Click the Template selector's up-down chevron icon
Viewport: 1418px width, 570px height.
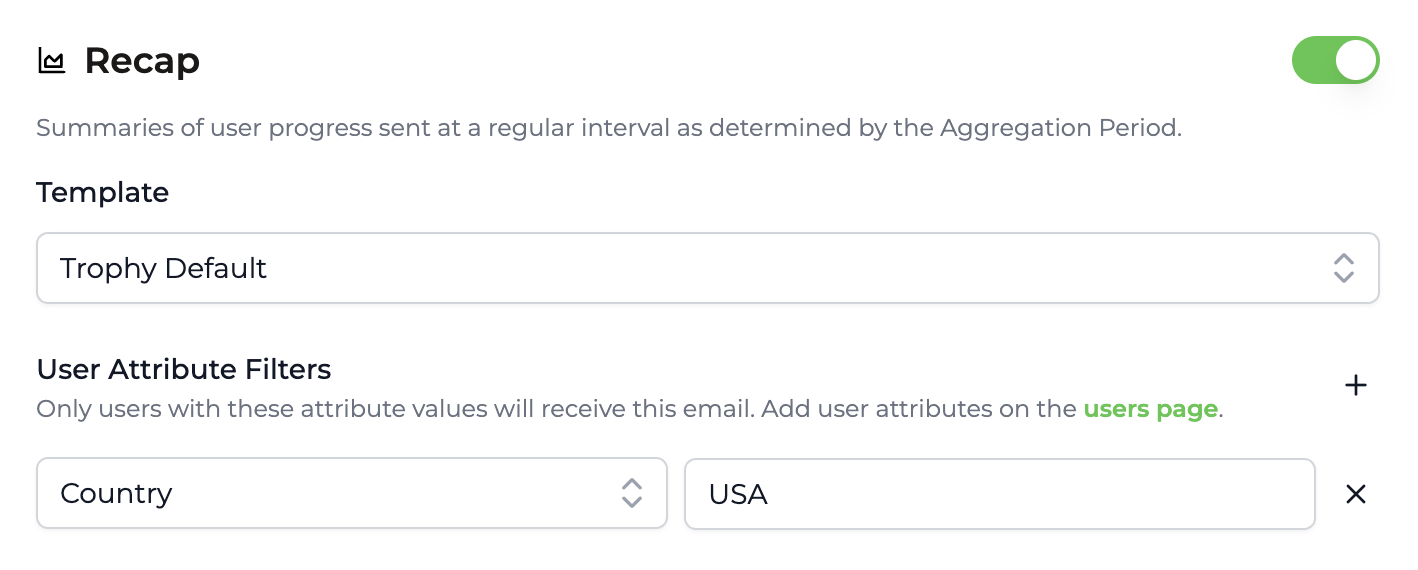[1343, 268]
